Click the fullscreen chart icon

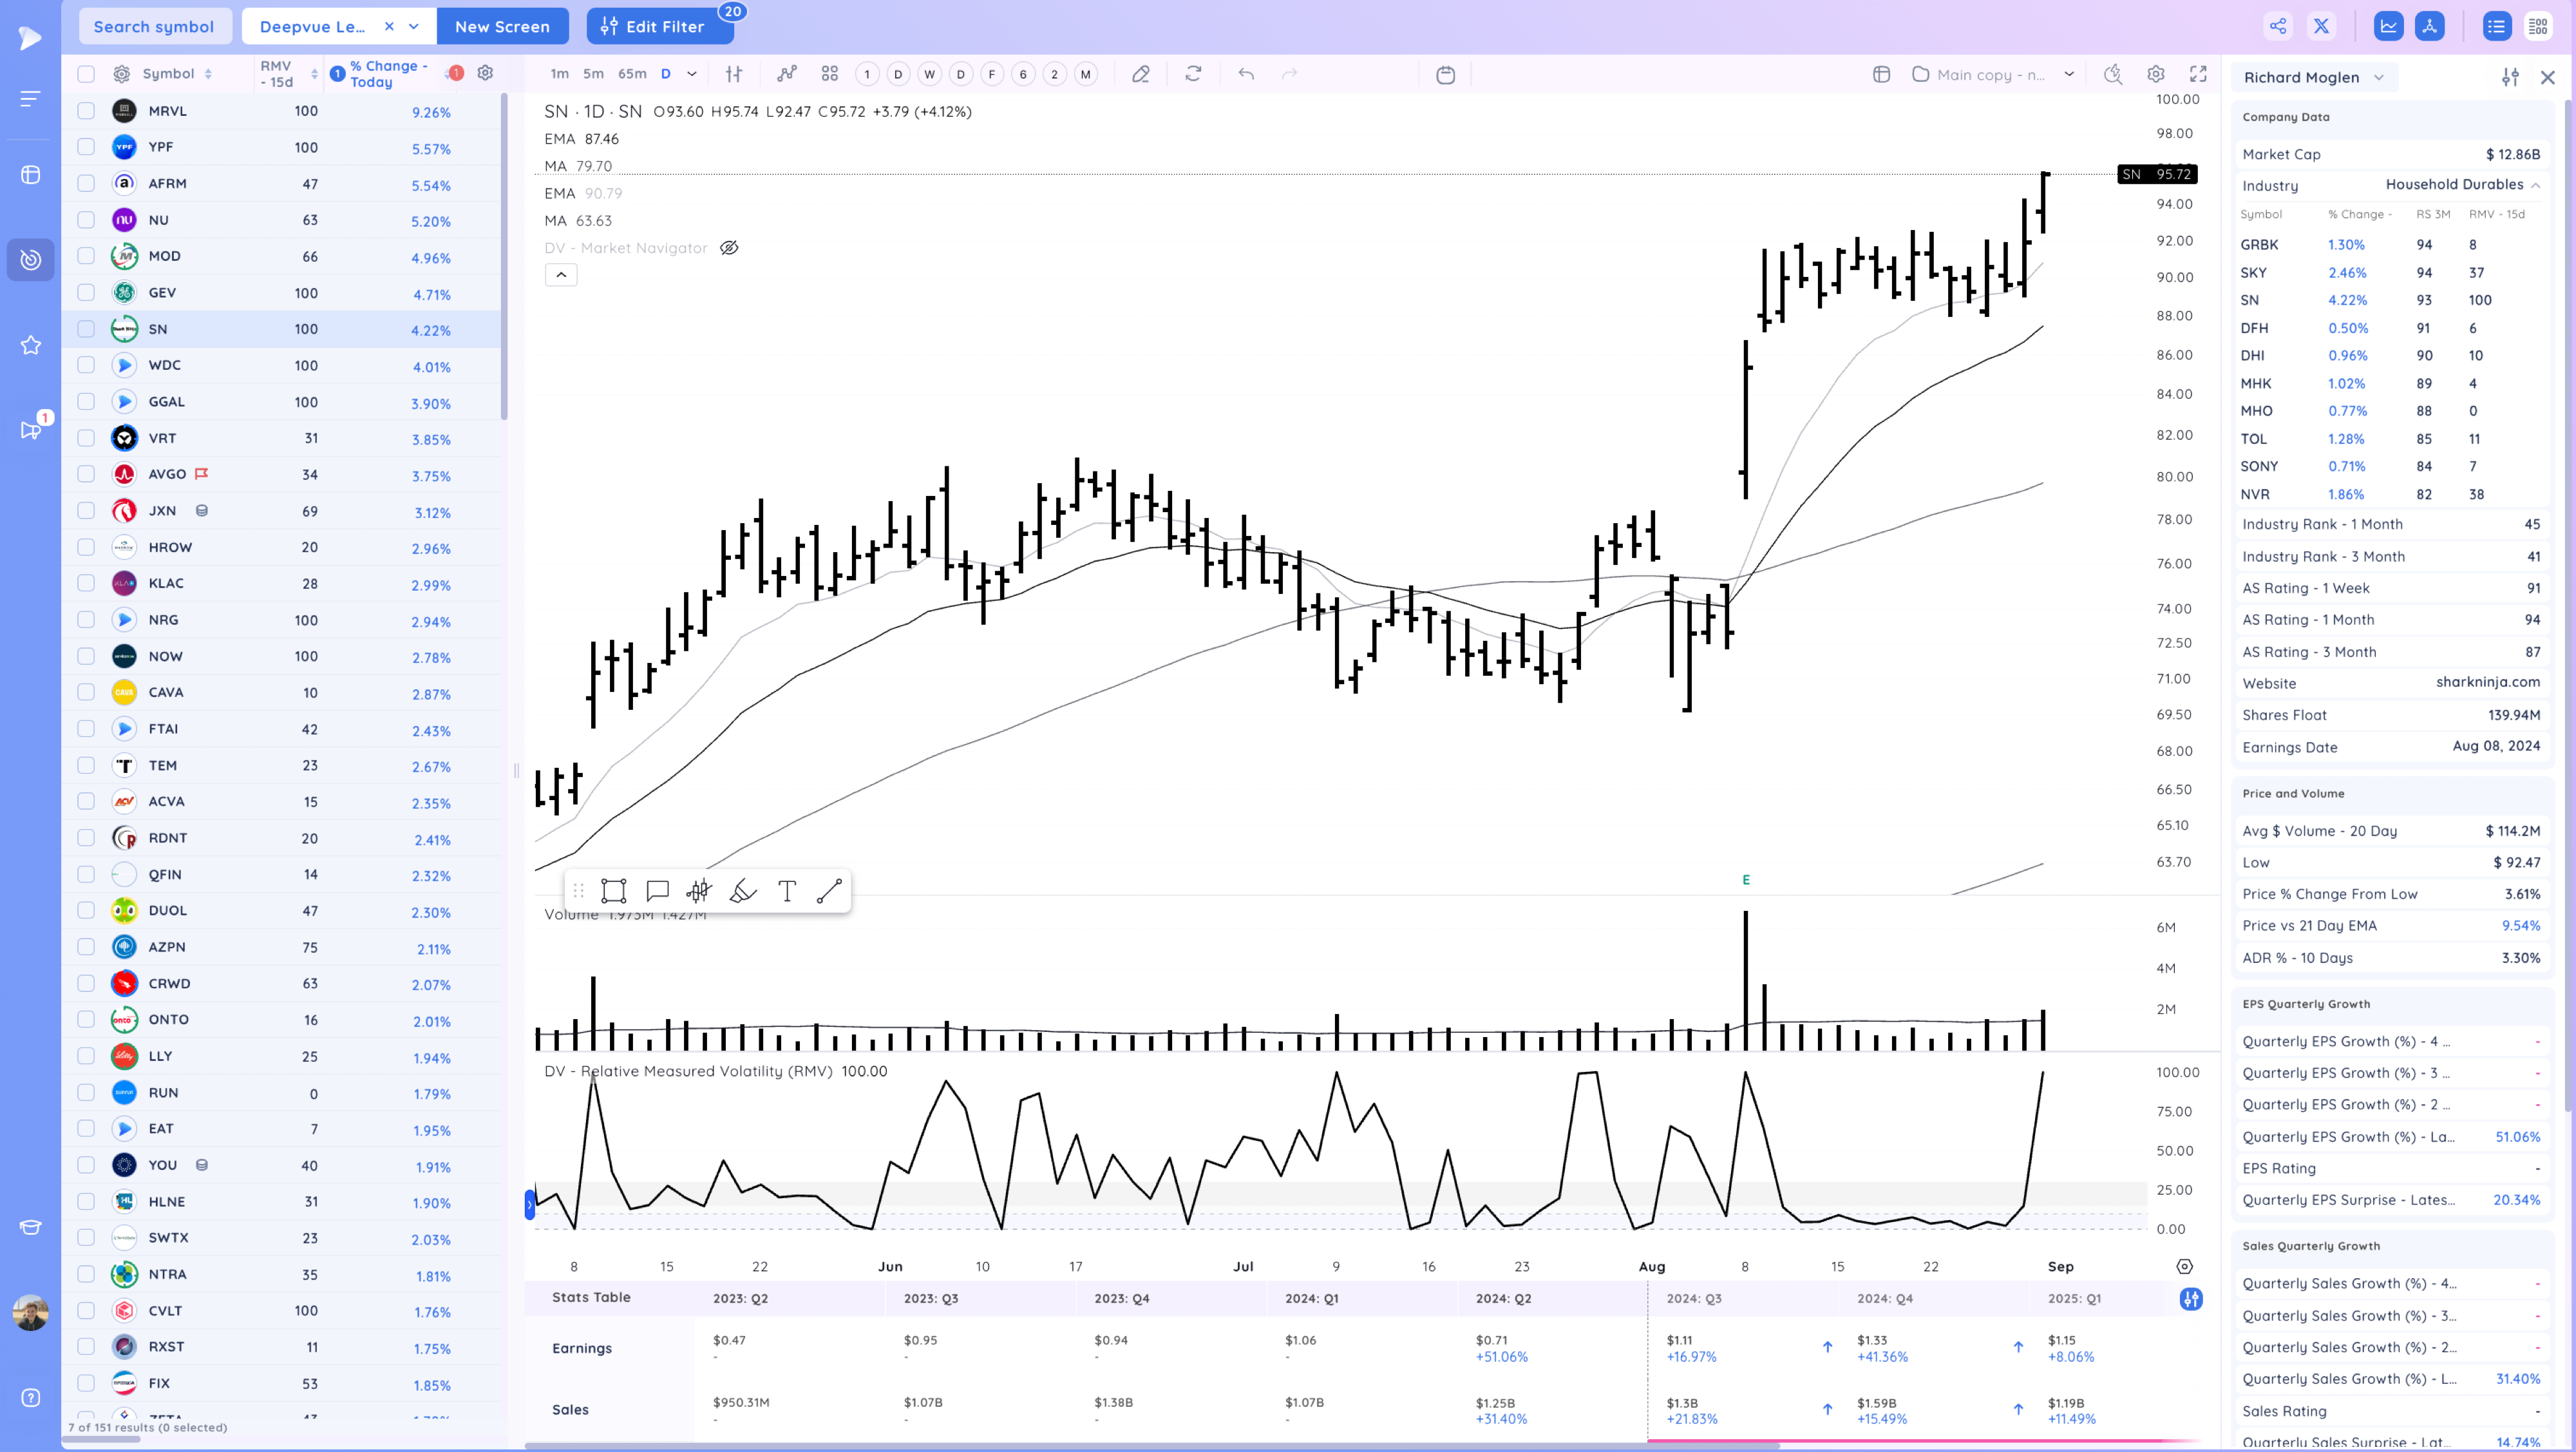(x=2198, y=74)
